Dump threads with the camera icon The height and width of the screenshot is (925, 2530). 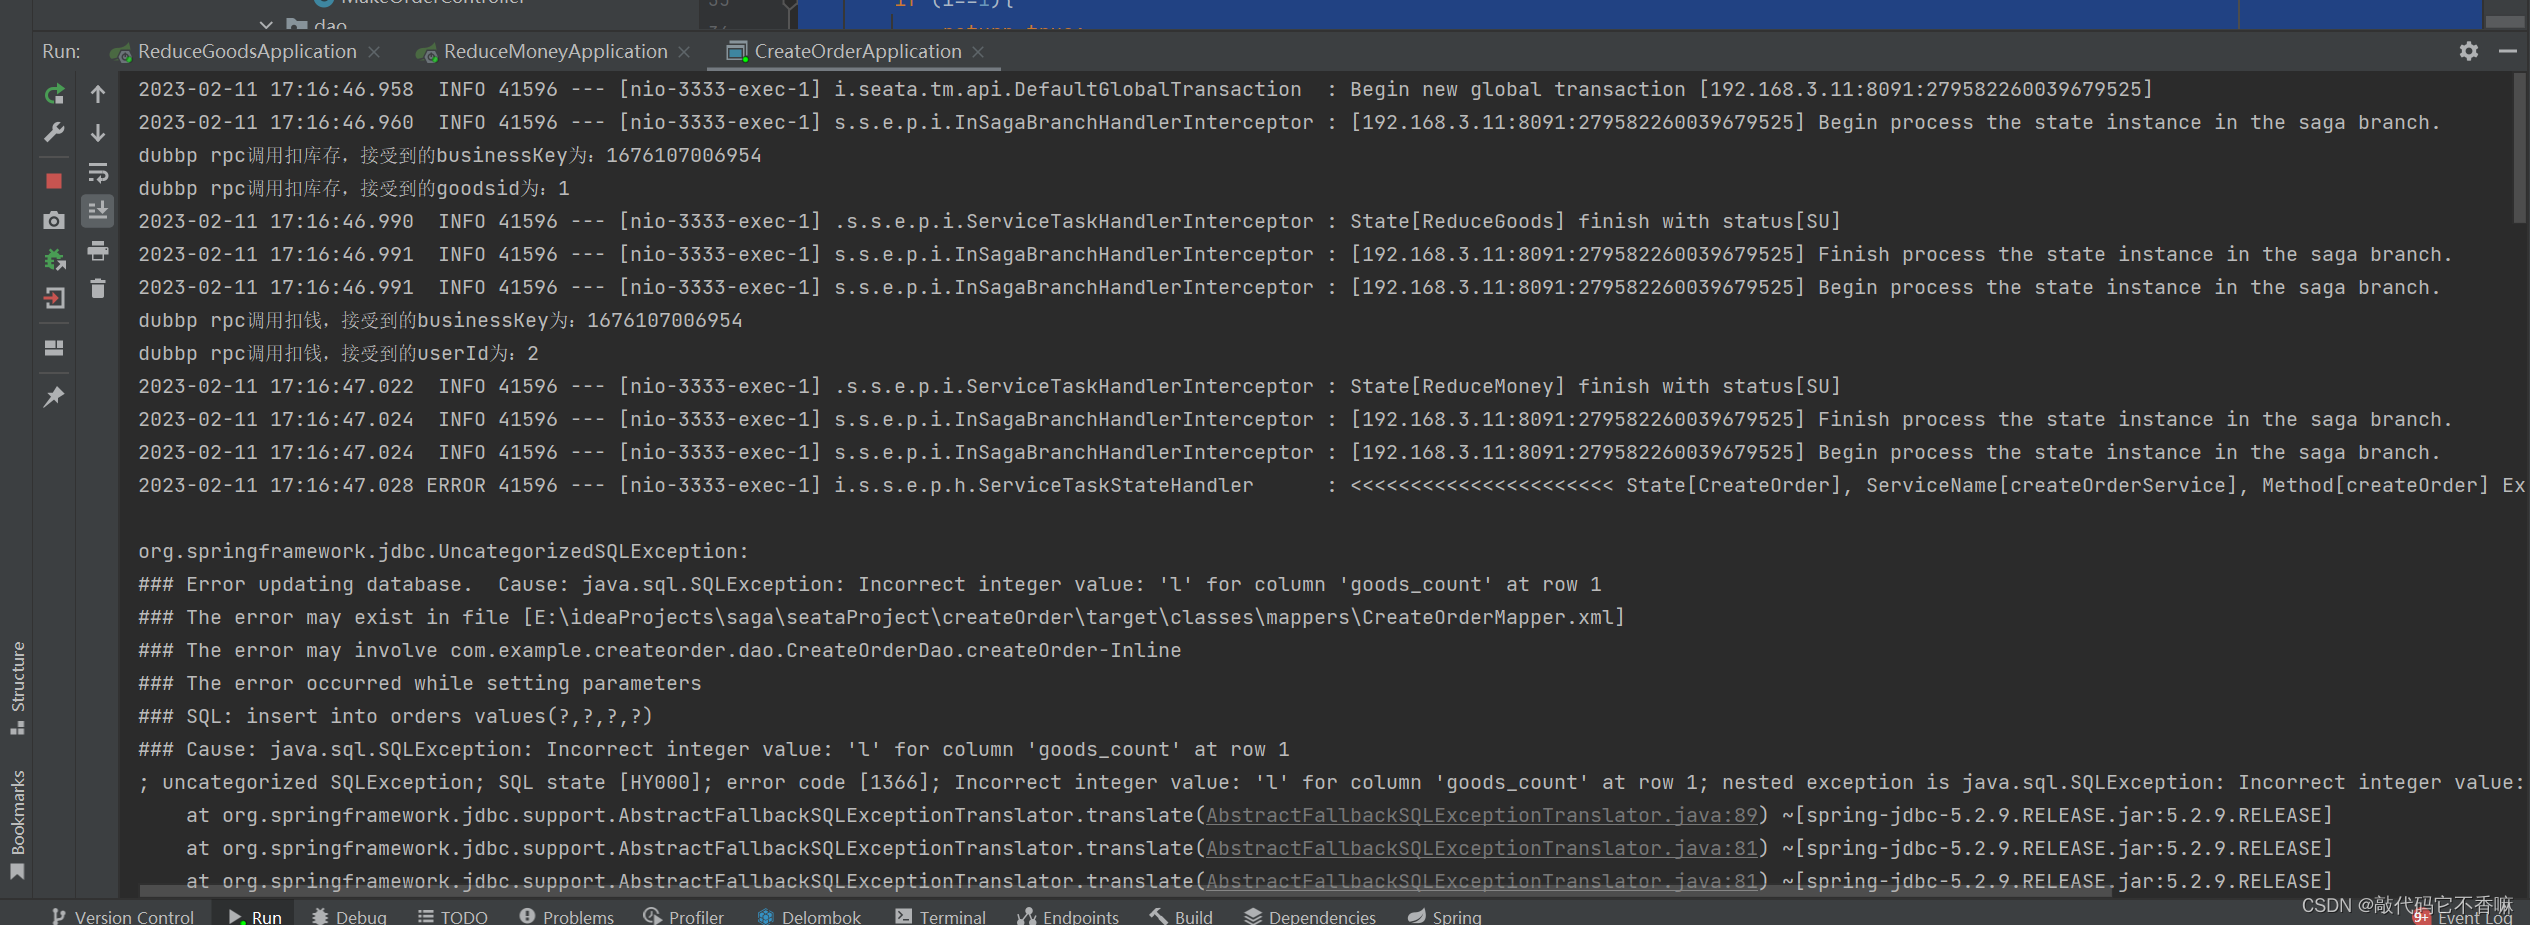tap(54, 220)
